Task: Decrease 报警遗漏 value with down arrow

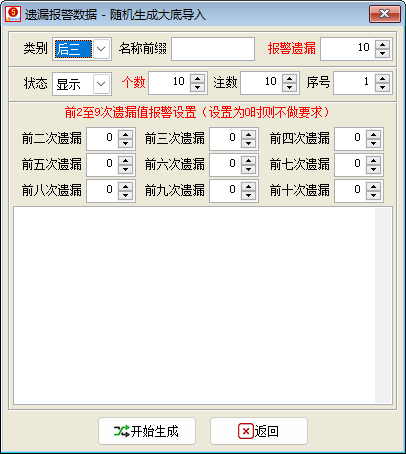Action: click(x=382, y=53)
